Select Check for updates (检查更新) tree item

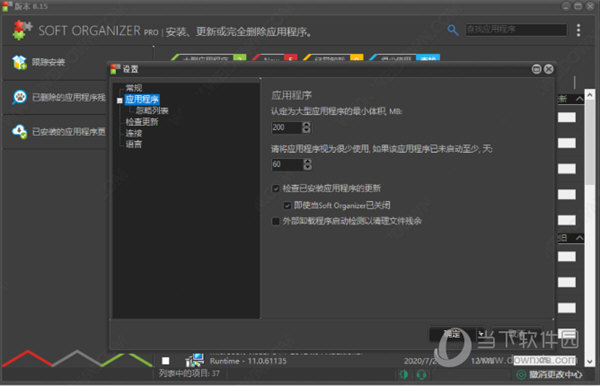[x=142, y=122]
